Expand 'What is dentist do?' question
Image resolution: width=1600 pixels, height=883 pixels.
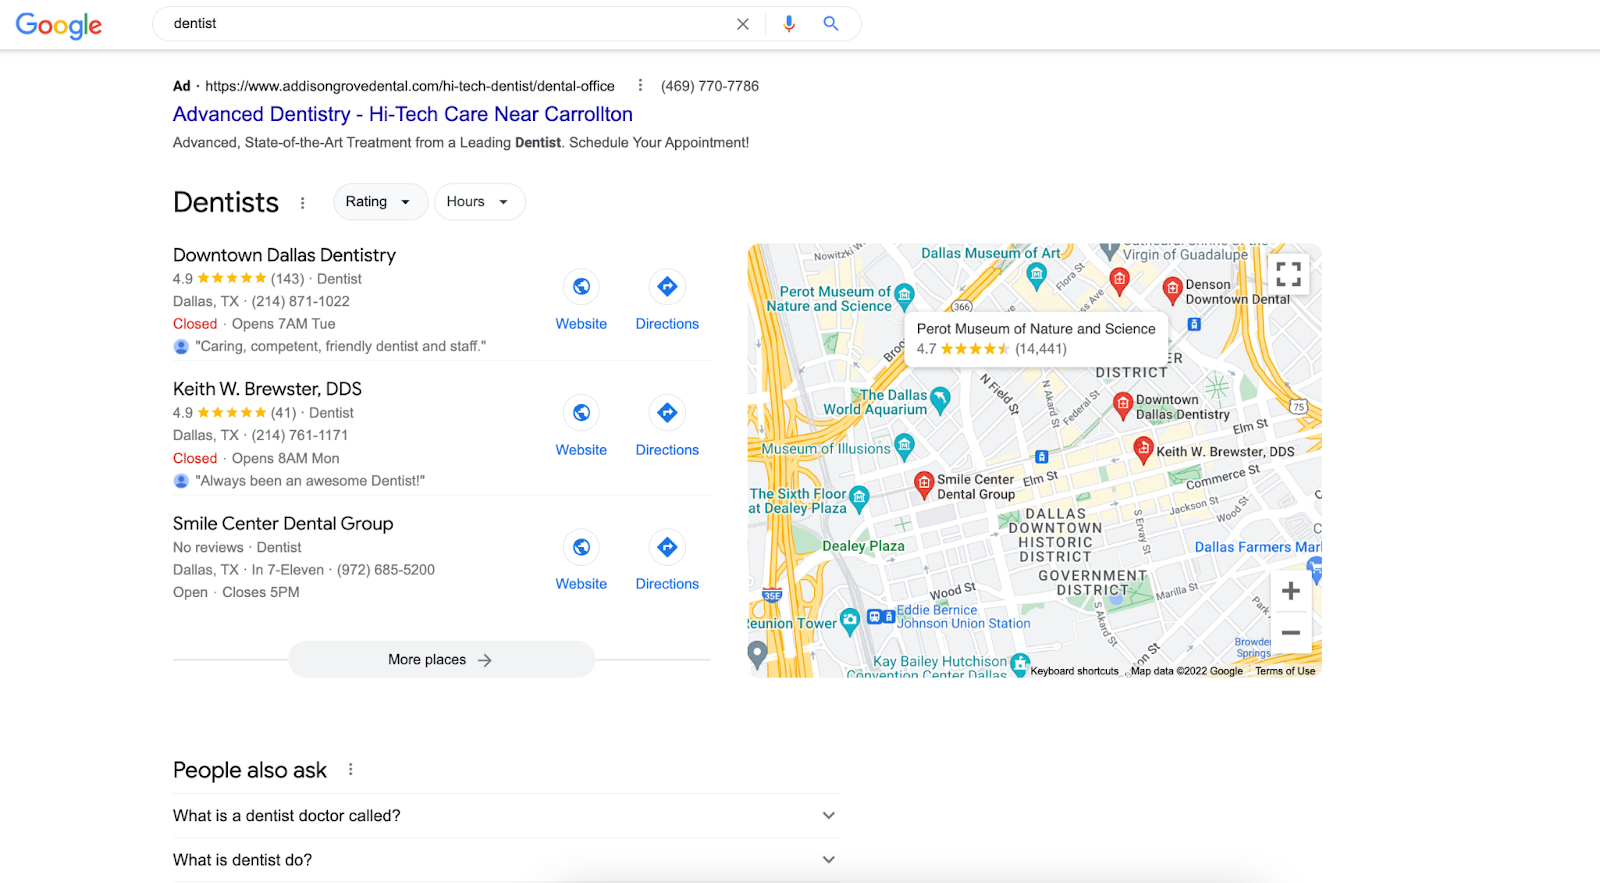(506, 860)
